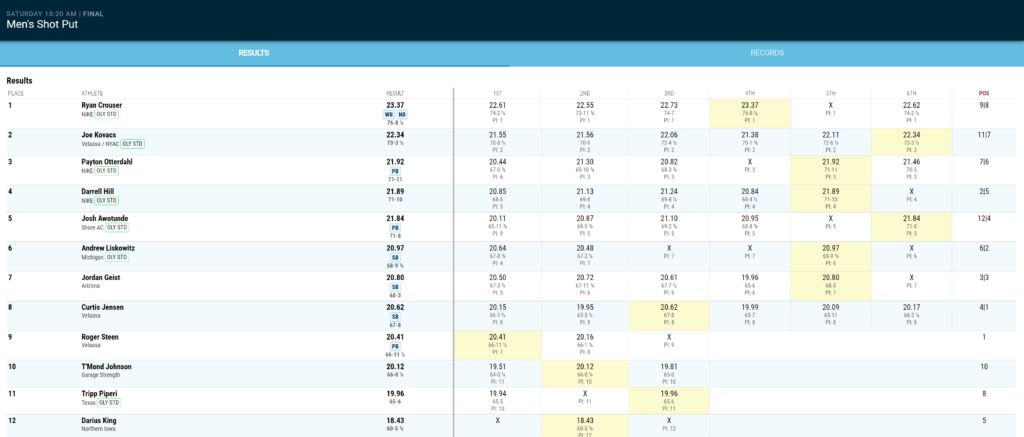Image resolution: width=1024 pixels, height=437 pixels.
Task: Click the NR badge under Ryan Crouser's result
Action: click(402, 114)
